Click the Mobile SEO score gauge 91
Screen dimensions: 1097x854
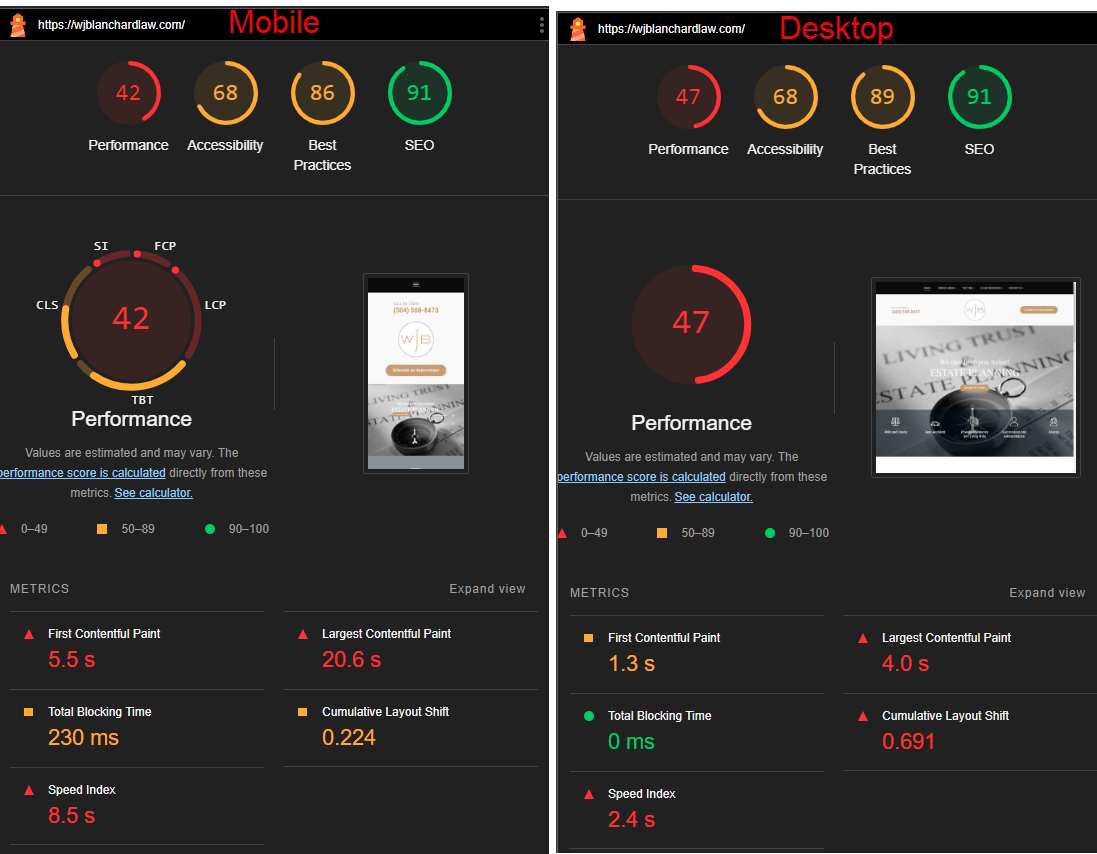pyautogui.click(x=419, y=93)
